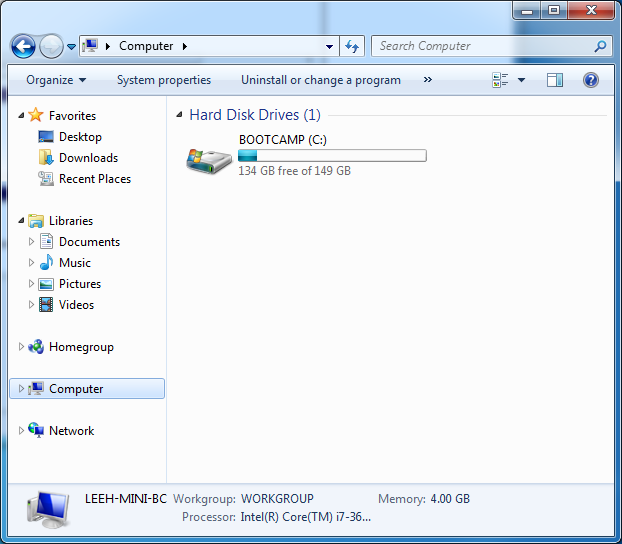
Task: Open the Videos library
Action: [77, 305]
